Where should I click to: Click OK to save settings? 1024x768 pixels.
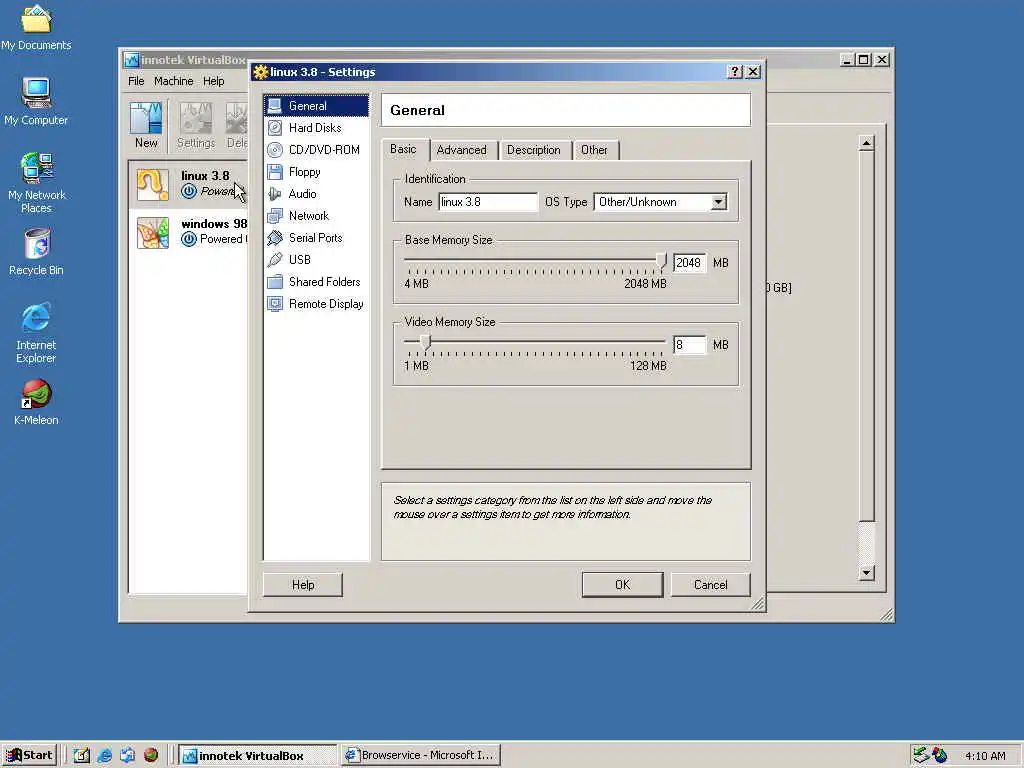coord(622,584)
